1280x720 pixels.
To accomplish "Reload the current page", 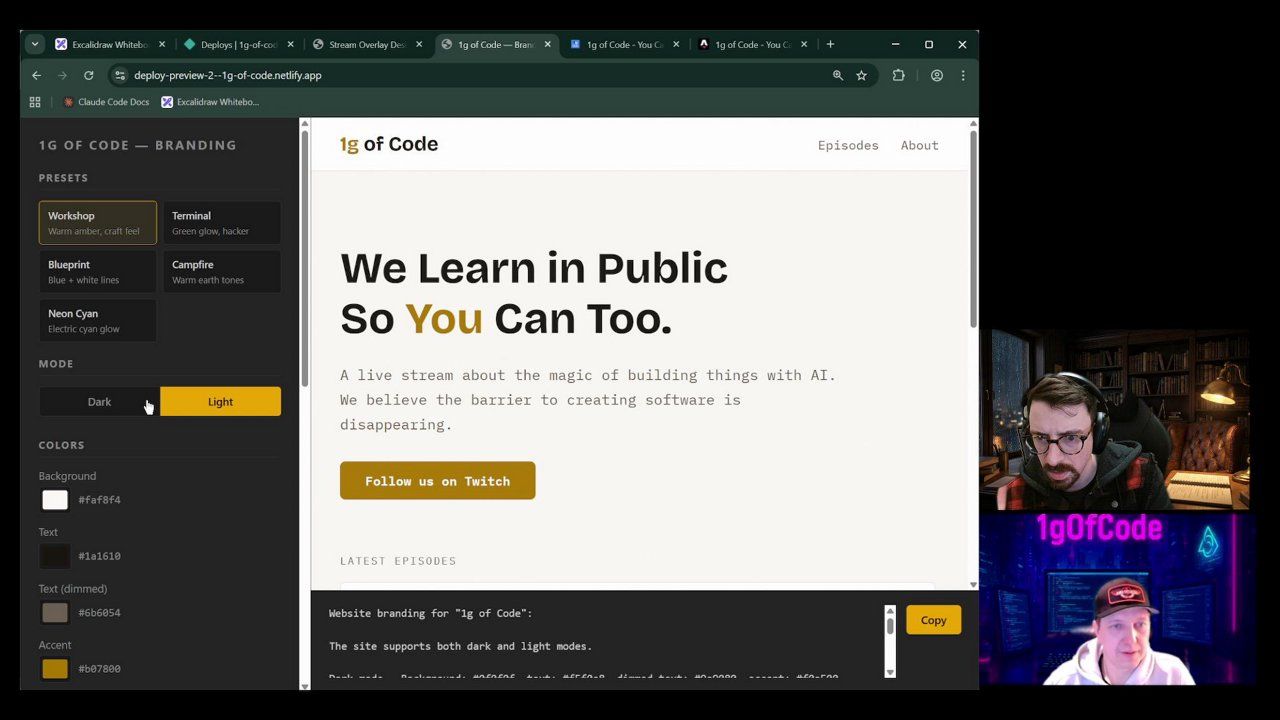I will 88,75.
